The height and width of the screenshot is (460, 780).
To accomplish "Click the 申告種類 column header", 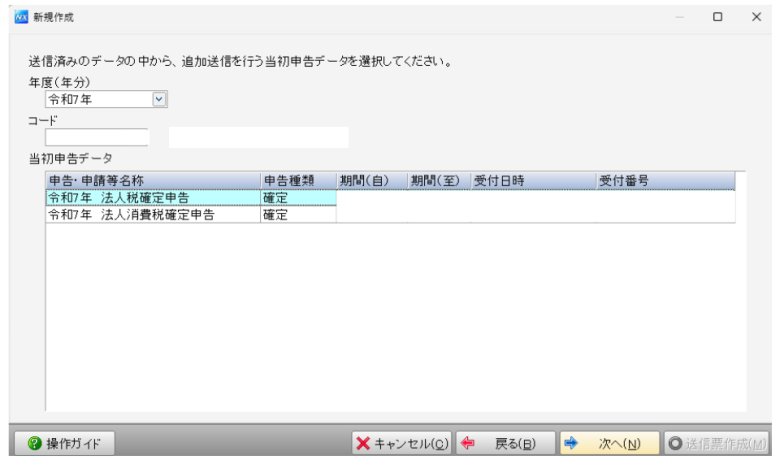I will click(298, 181).
